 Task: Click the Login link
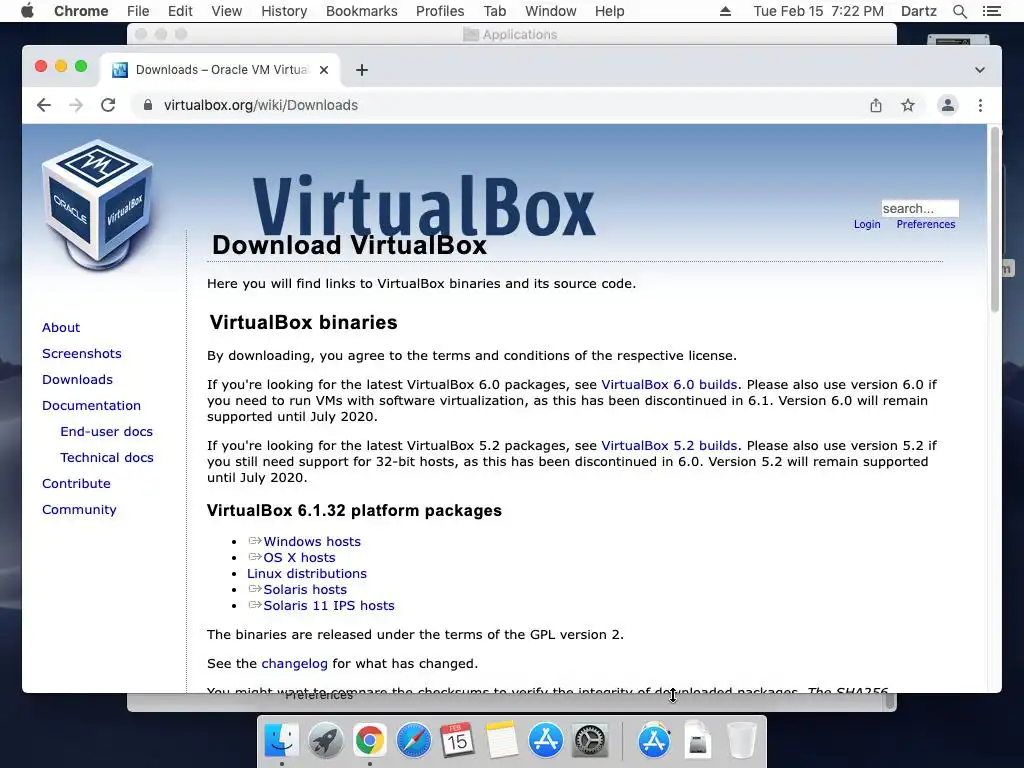click(867, 224)
